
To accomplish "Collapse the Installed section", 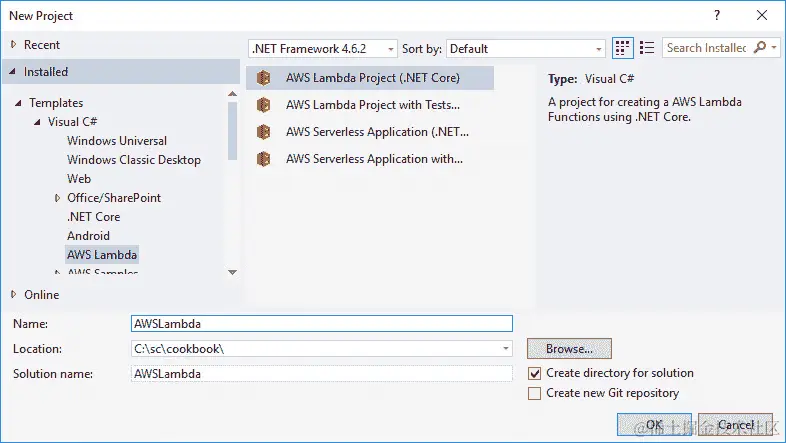I will 13,72.
